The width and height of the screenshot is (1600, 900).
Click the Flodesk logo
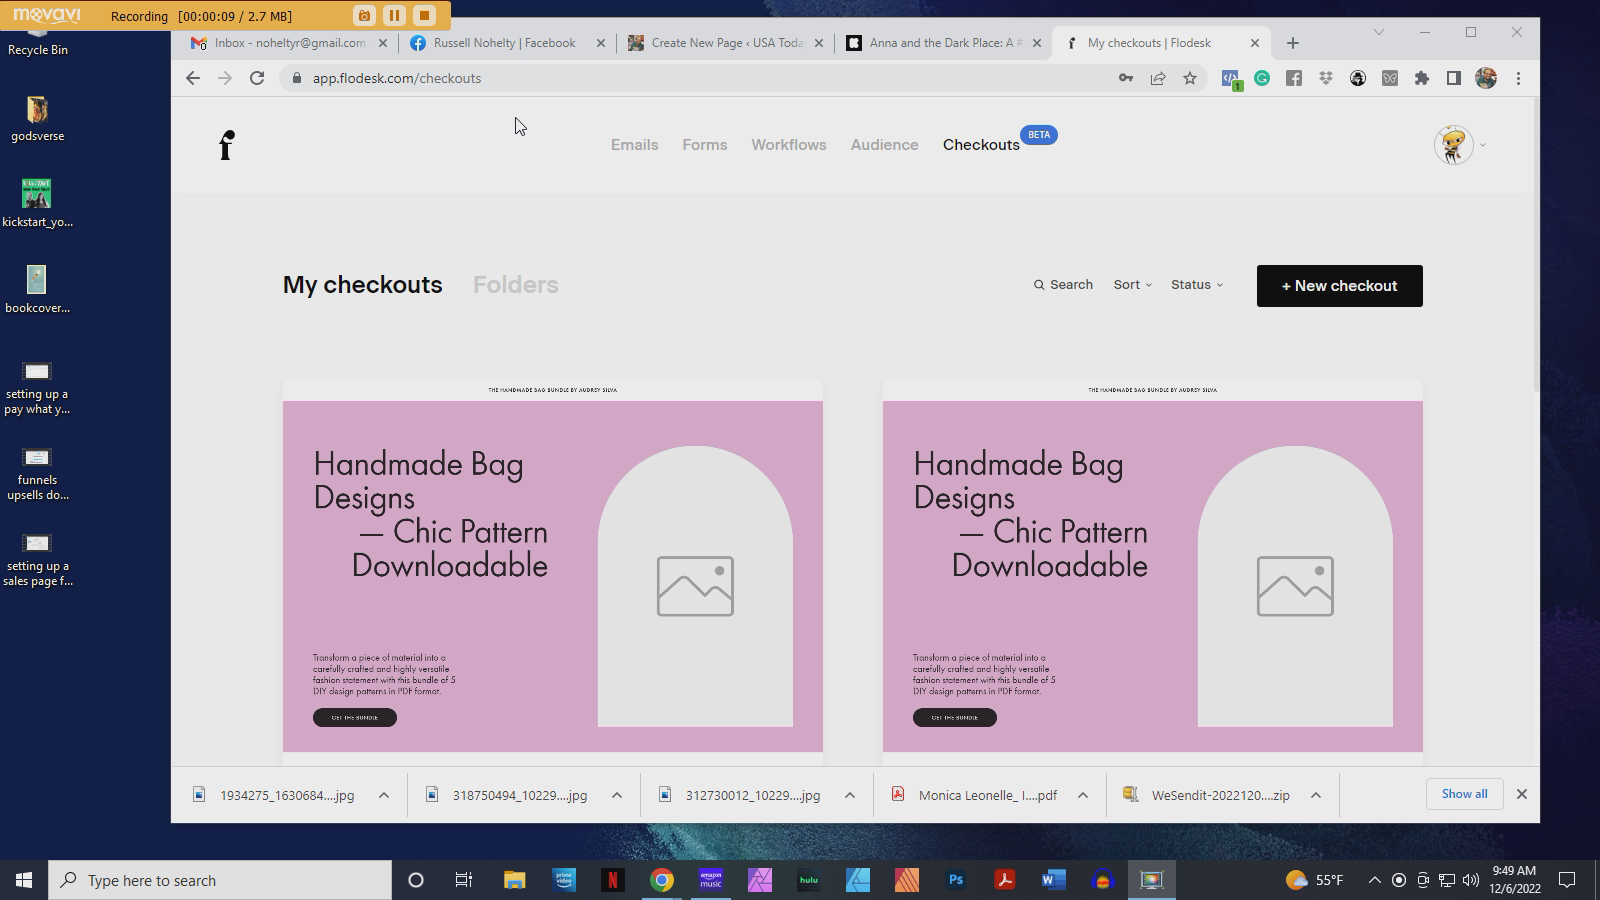point(226,144)
